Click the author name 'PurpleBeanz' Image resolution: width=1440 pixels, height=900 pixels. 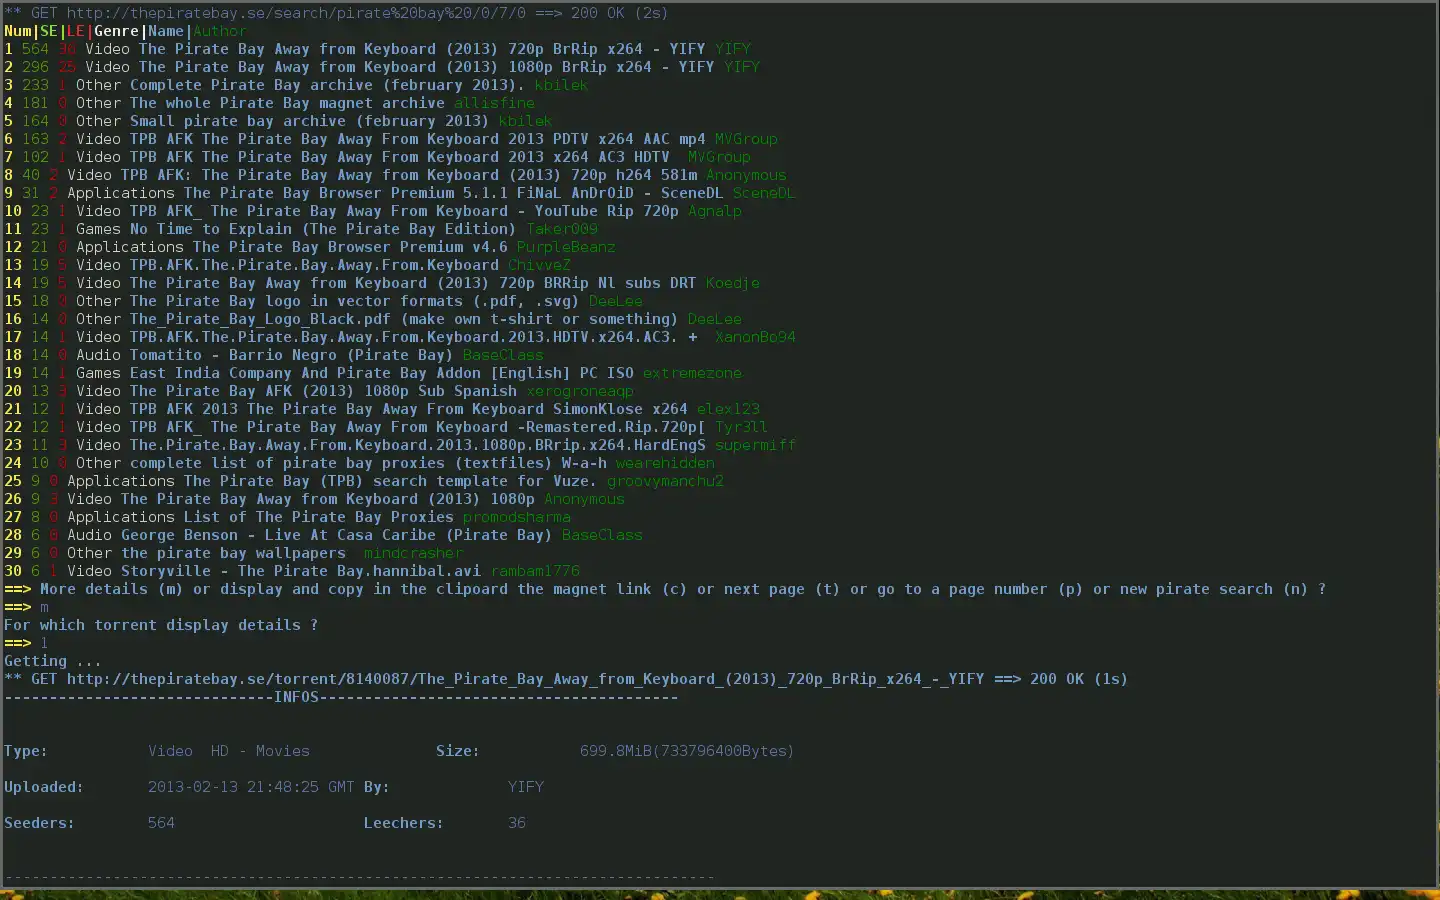[566, 247]
